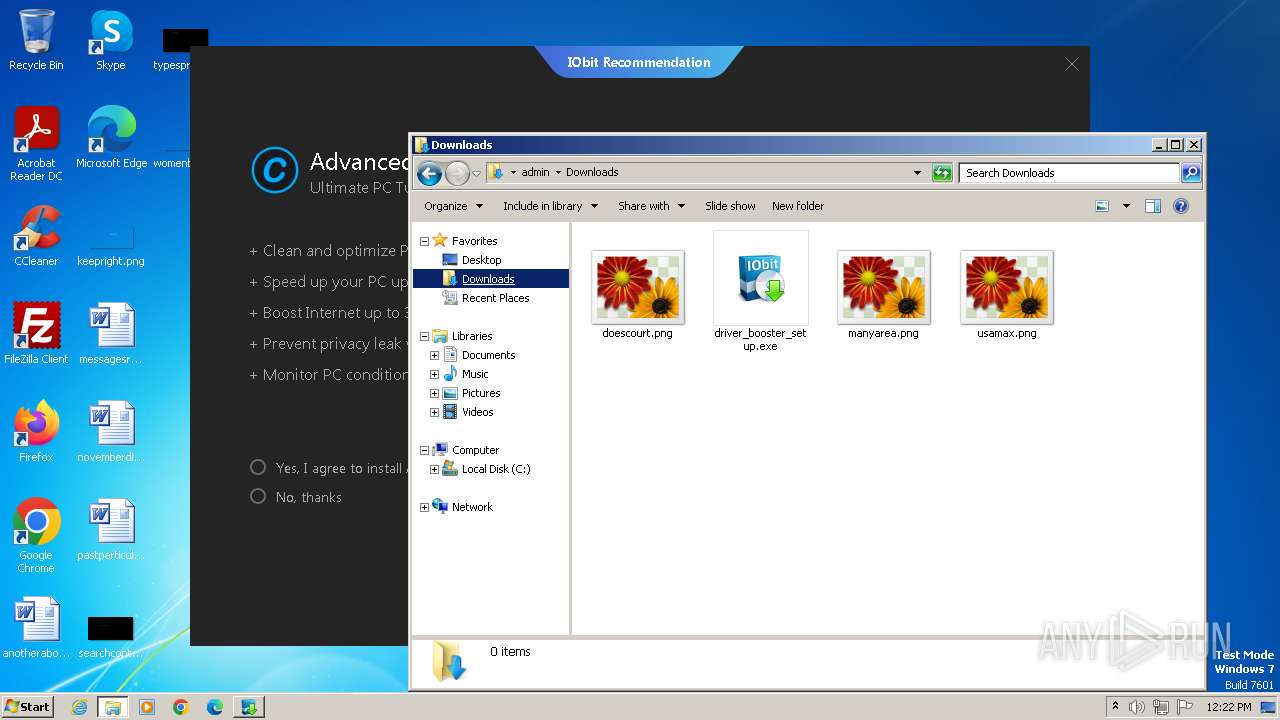1280x720 pixels.
Task: Launch Firefox from the desktop
Action: 36,432
